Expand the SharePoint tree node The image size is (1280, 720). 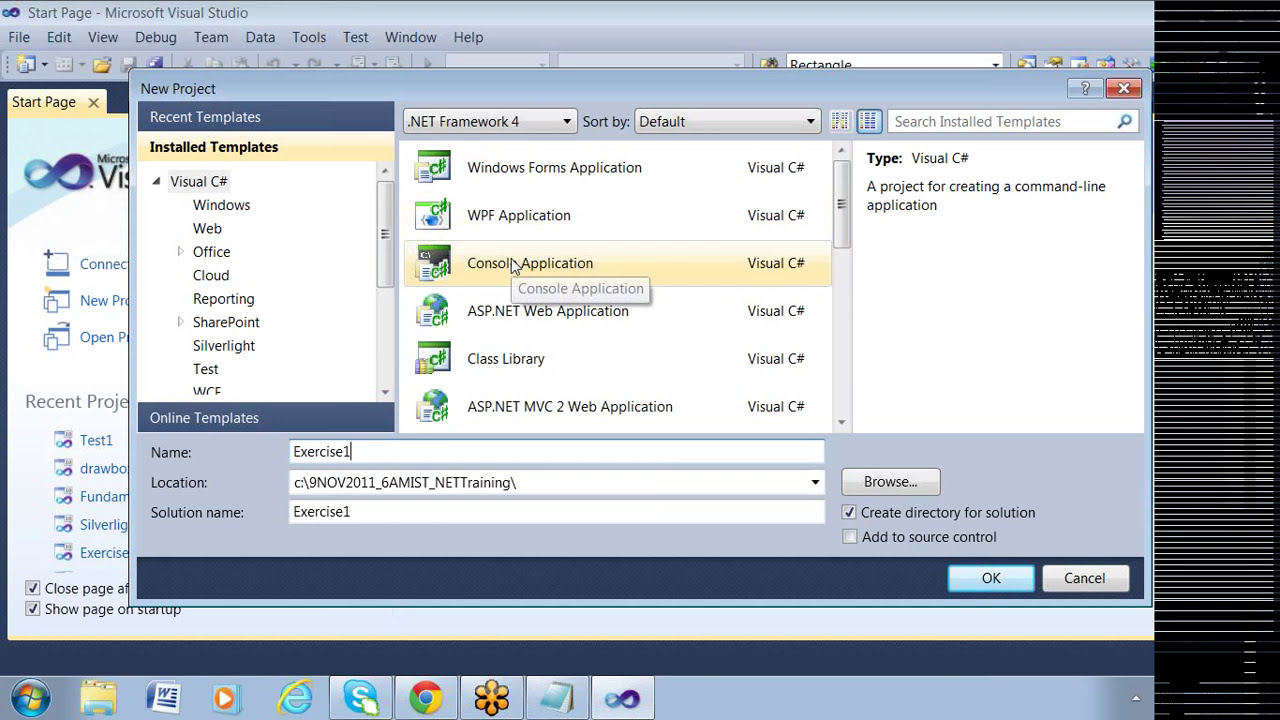tap(180, 321)
